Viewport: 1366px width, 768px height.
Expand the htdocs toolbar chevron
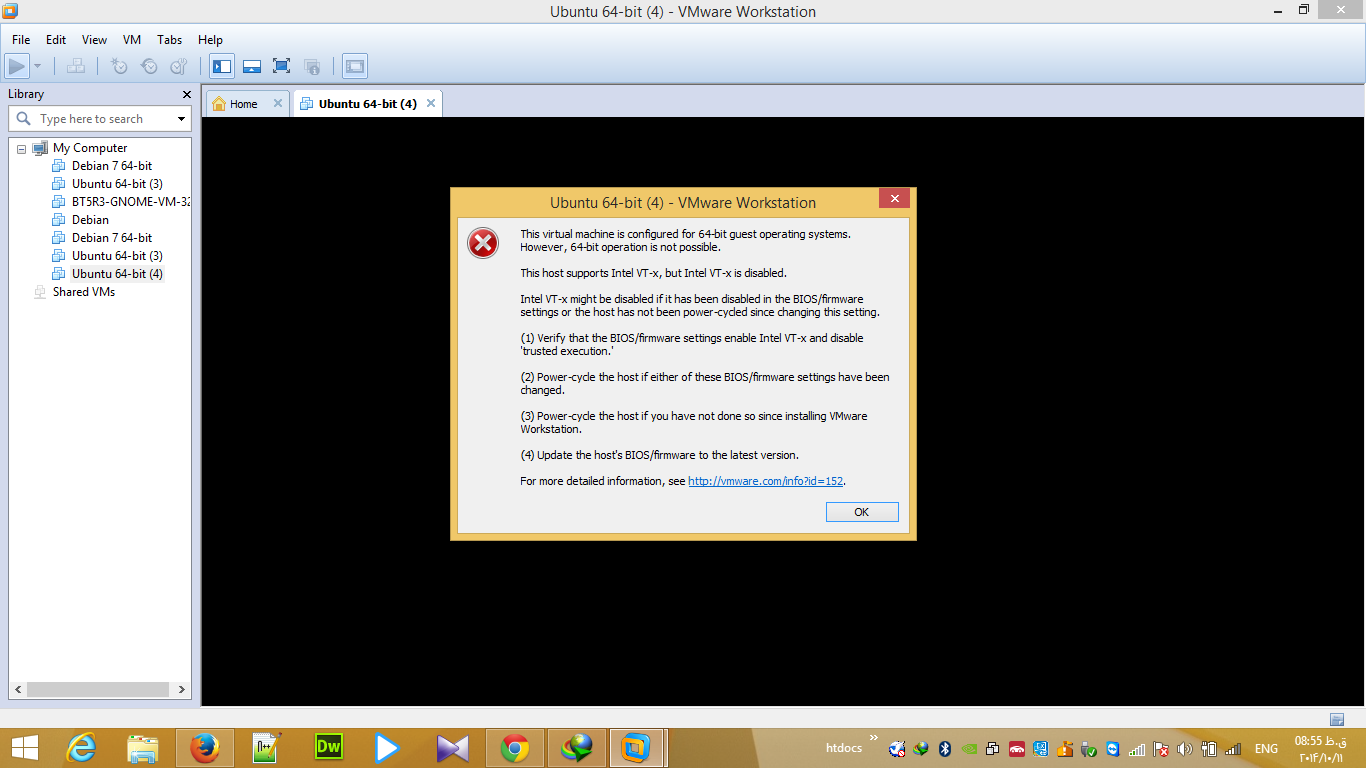click(874, 739)
